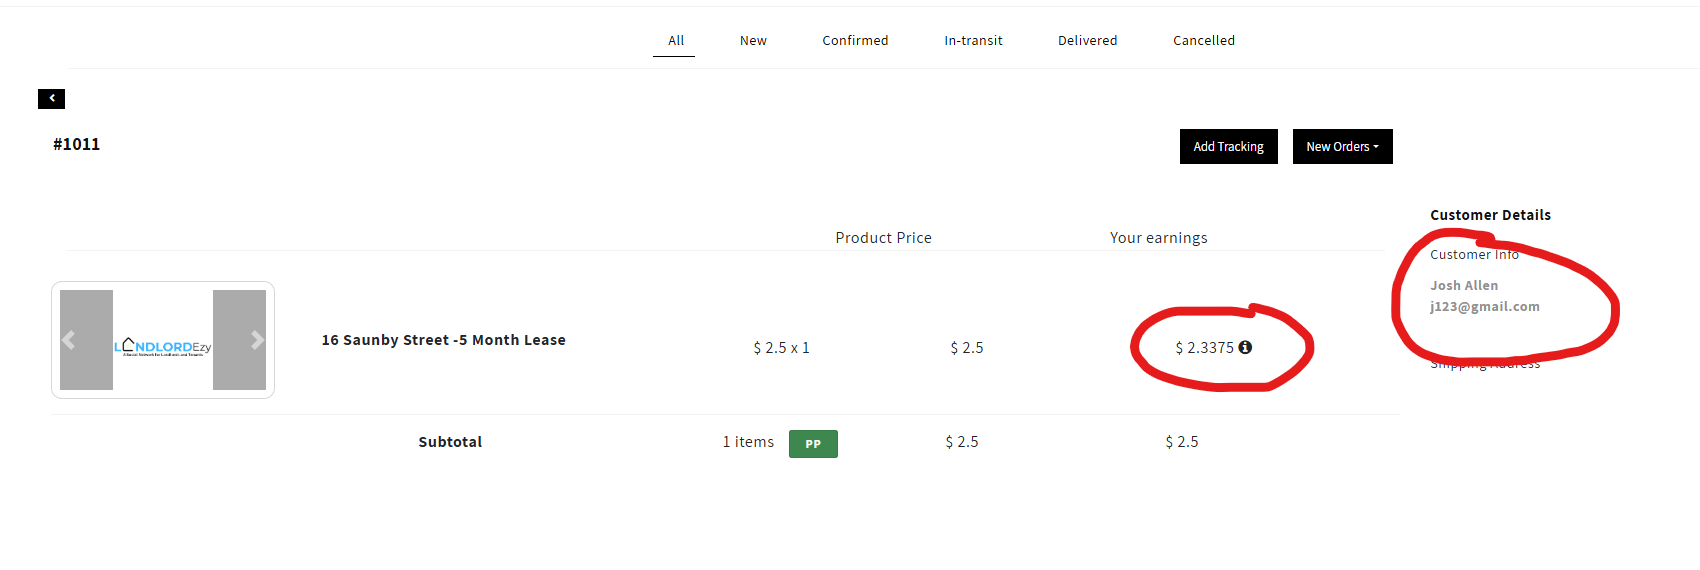1700x570 pixels.
Task: Click the green PP badge
Action: tap(813, 443)
